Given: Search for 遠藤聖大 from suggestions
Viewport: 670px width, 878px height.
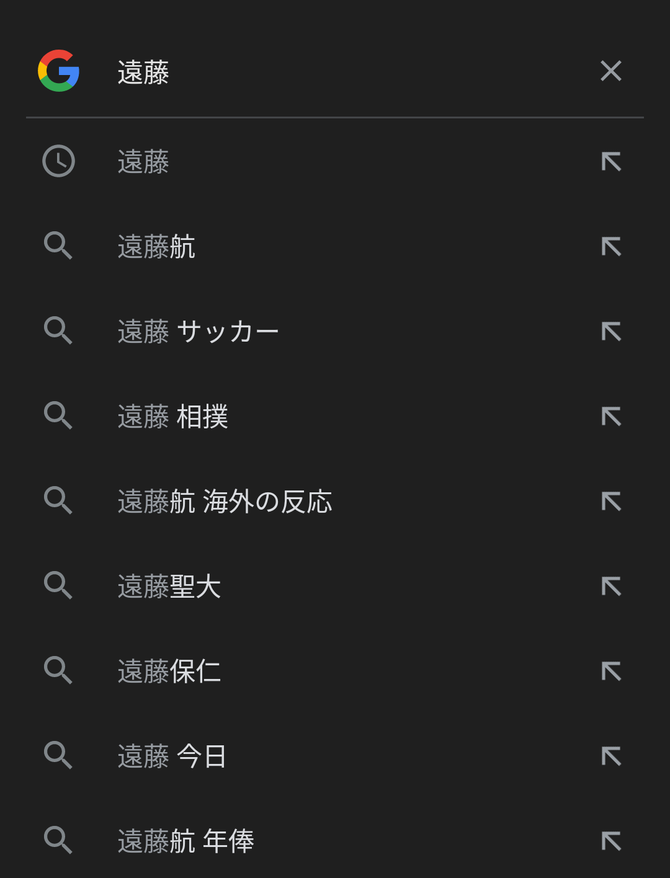Looking at the screenshot, I should [x=169, y=587].
